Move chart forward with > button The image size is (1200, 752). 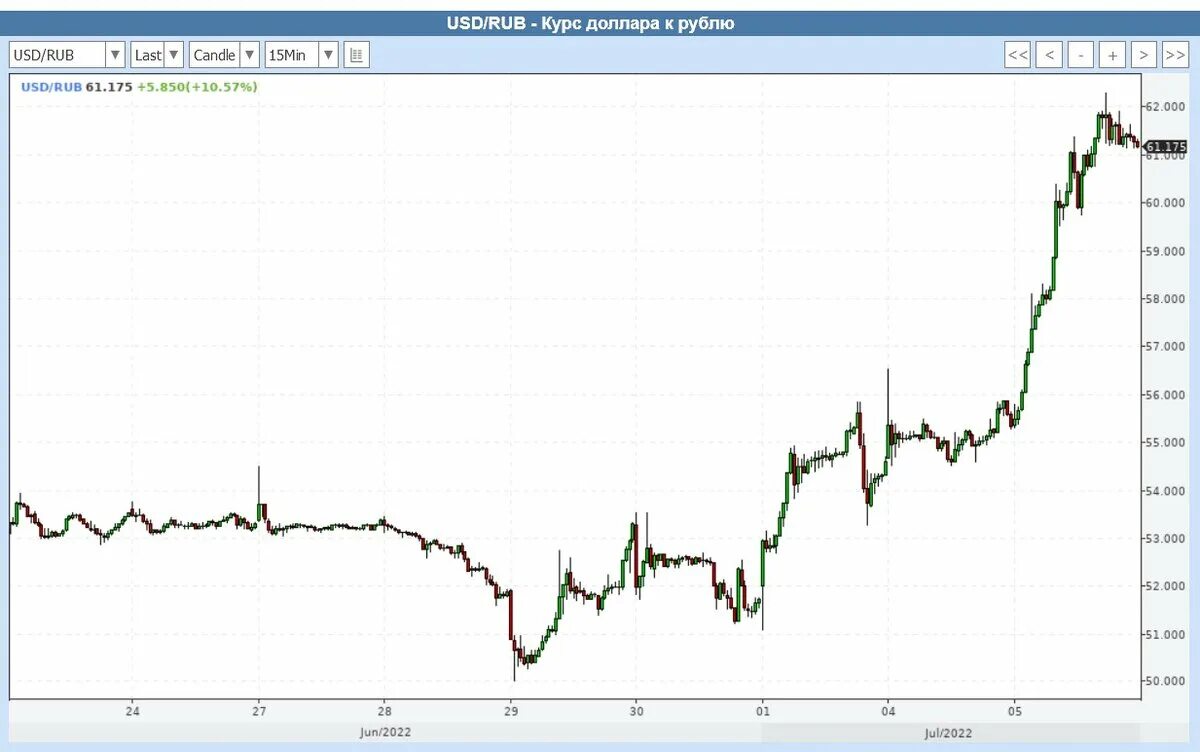[1145, 55]
